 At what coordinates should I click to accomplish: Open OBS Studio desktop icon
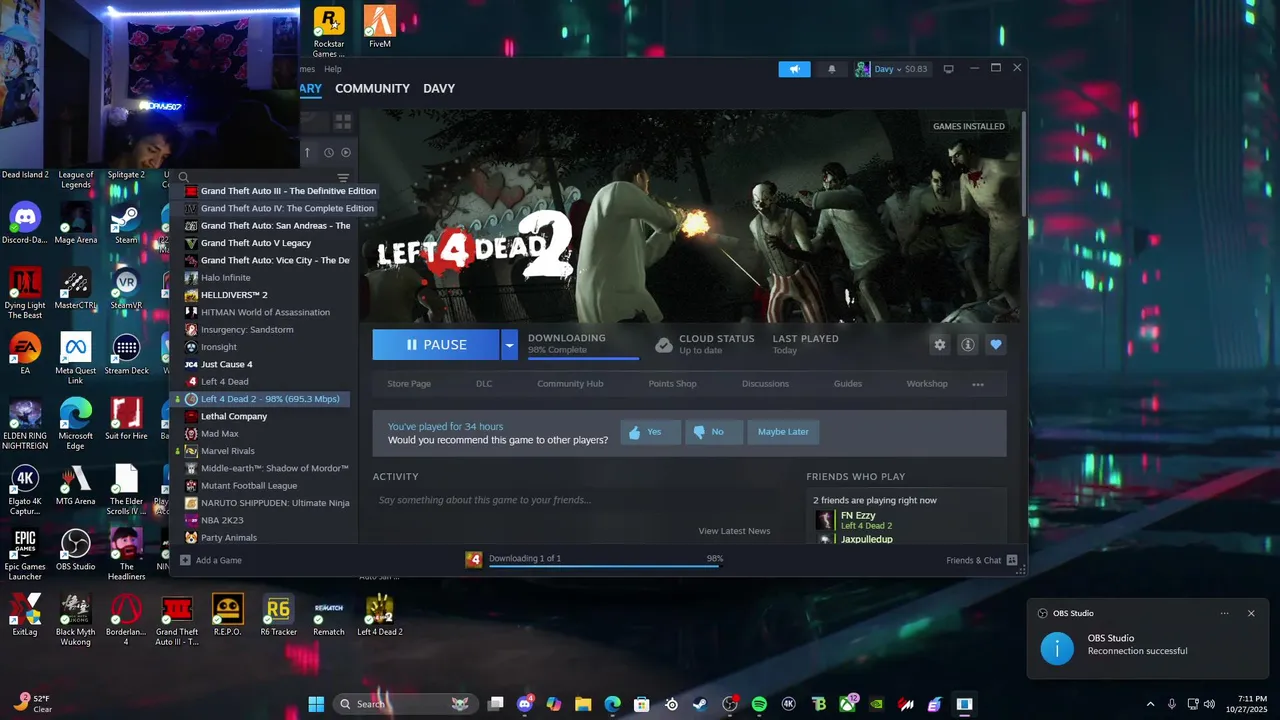(75, 550)
